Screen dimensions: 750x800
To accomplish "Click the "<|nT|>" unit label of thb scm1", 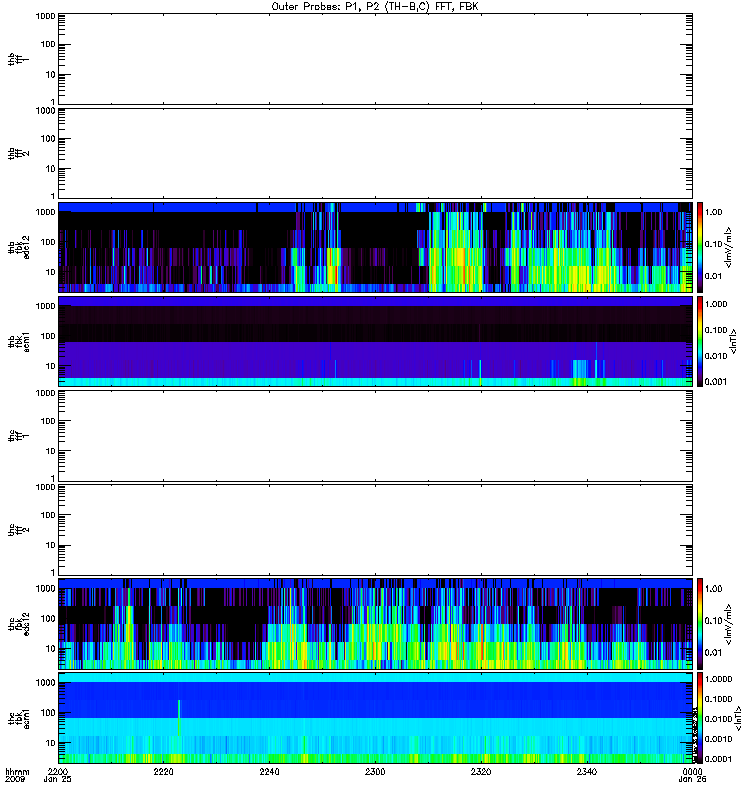I will (x=734, y=341).
